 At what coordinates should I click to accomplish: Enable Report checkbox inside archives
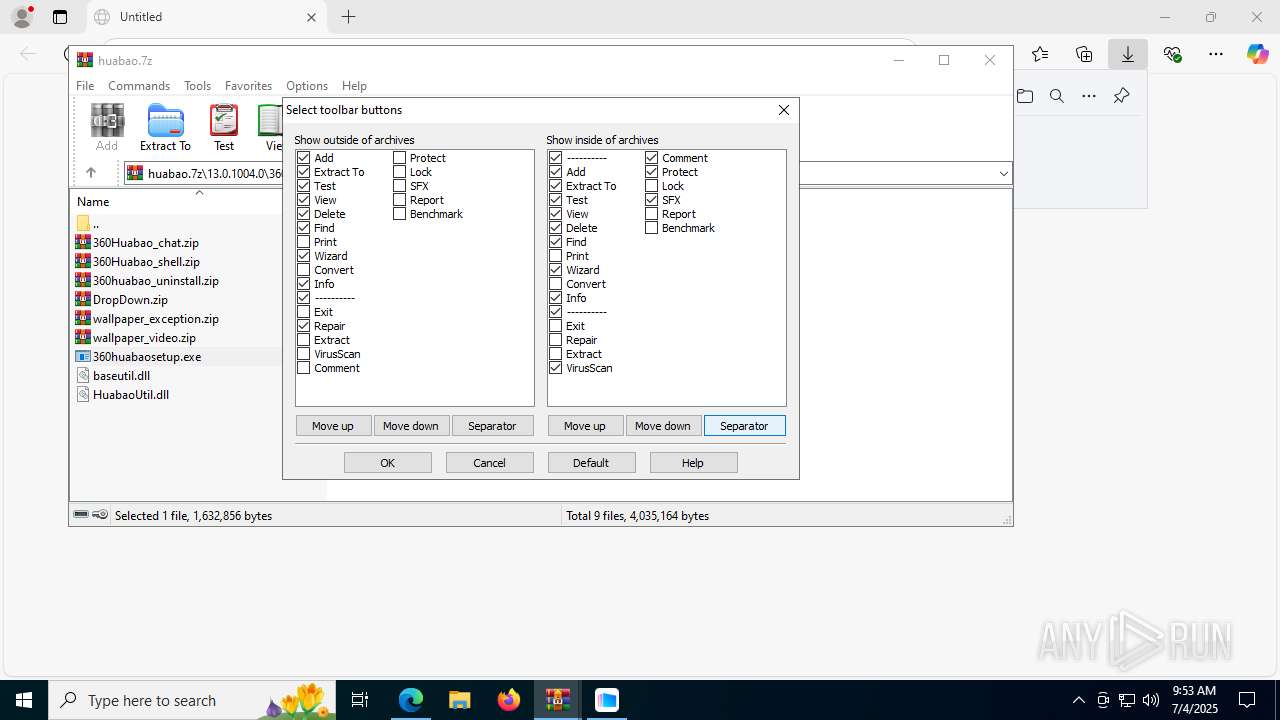click(x=652, y=214)
